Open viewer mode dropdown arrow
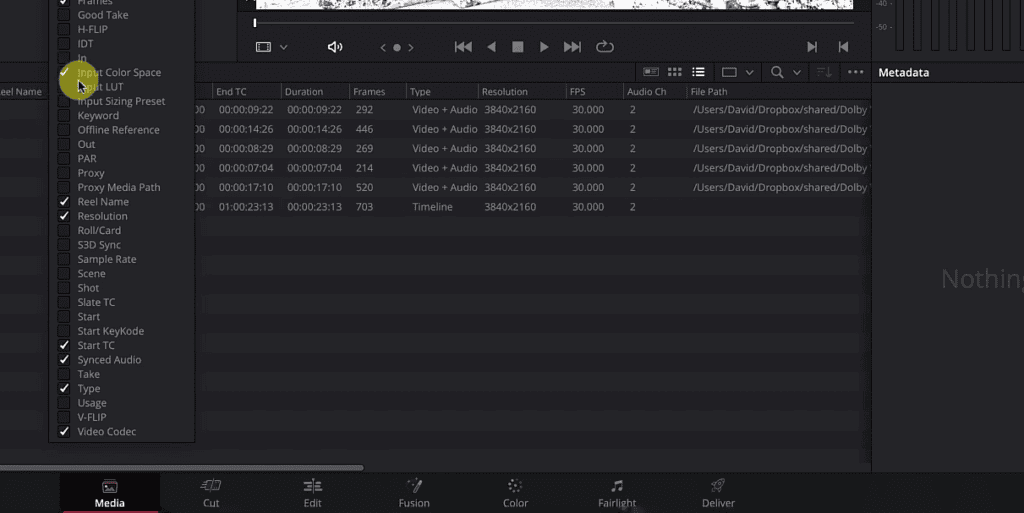This screenshot has width=1024, height=513. [283, 47]
